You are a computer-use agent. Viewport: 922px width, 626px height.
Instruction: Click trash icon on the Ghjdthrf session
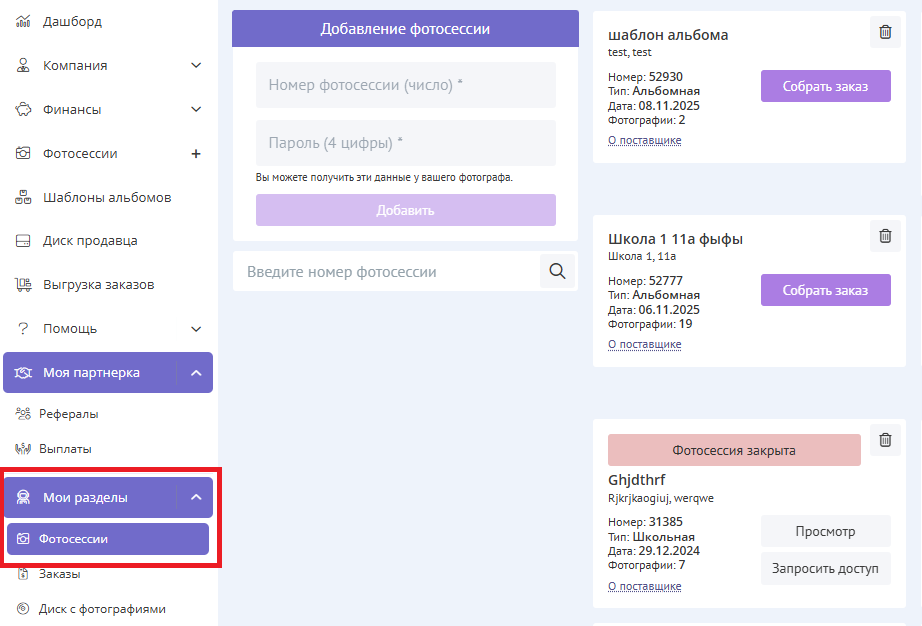click(885, 440)
